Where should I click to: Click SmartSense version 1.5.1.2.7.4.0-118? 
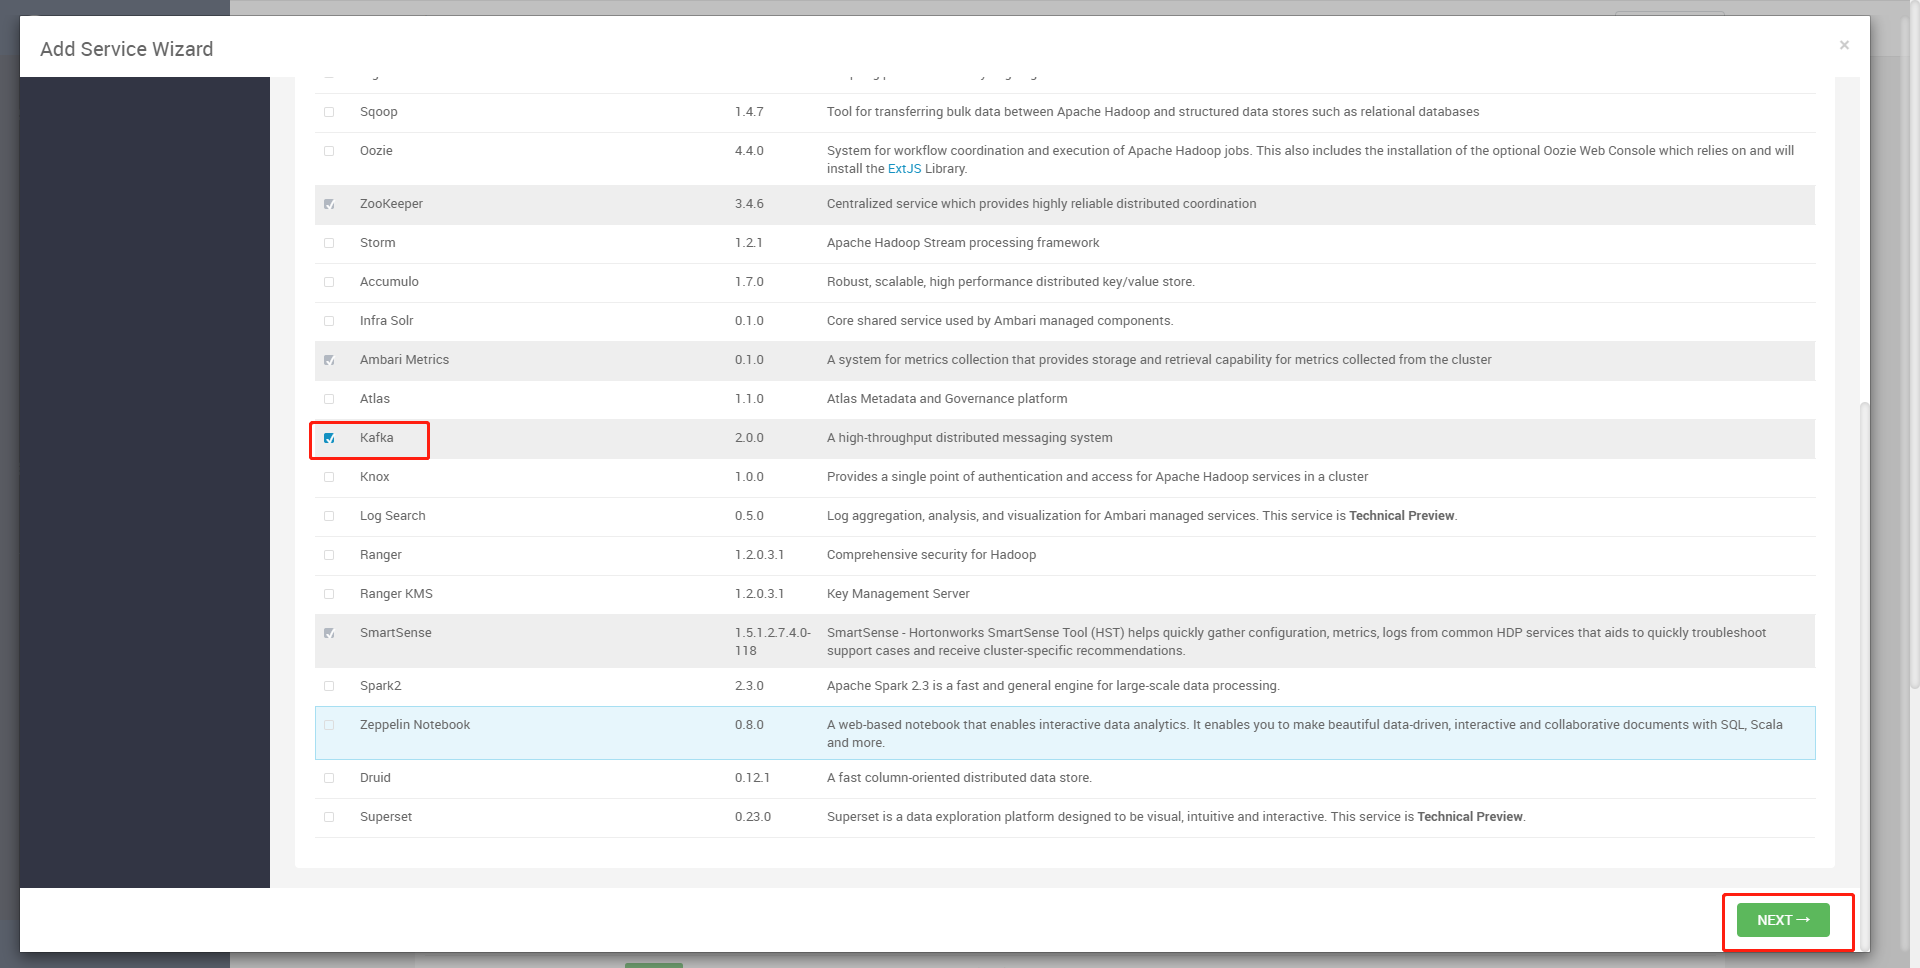click(772, 642)
